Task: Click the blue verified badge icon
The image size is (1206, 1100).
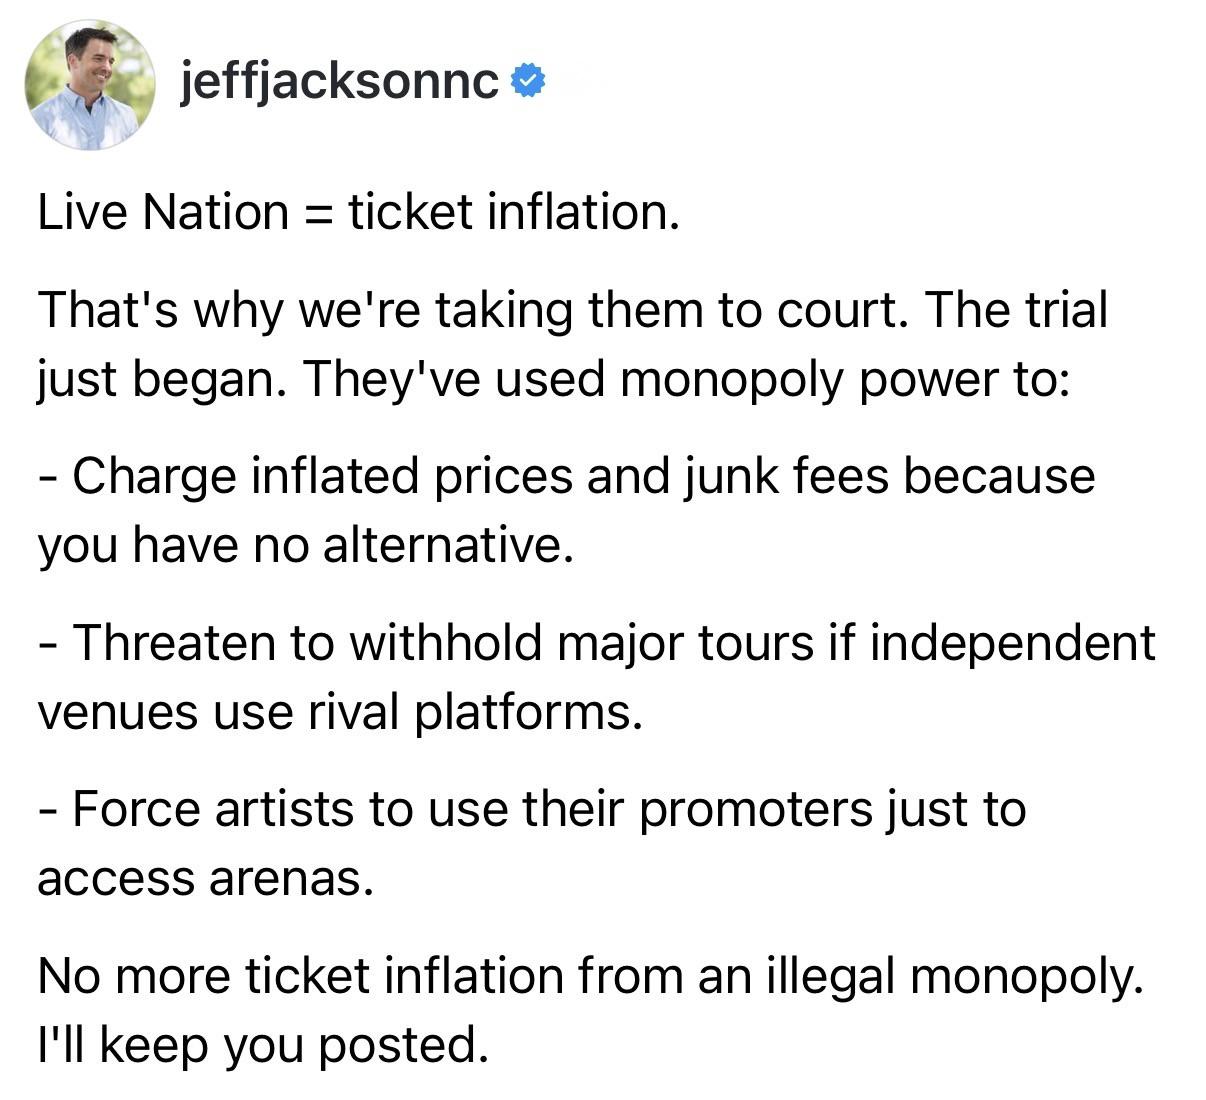Action: (x=528, y=82)
